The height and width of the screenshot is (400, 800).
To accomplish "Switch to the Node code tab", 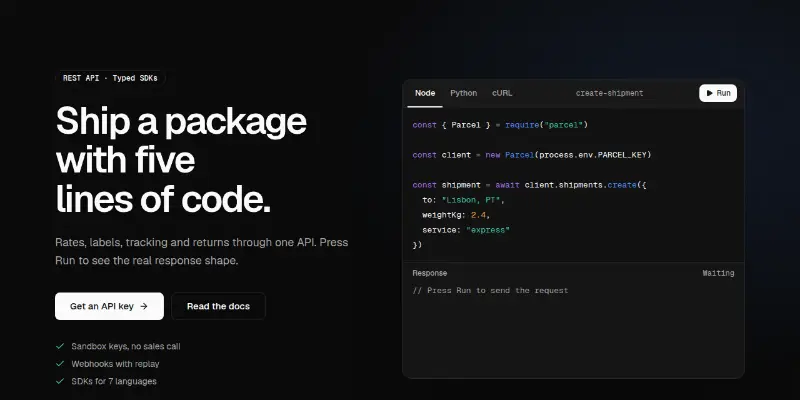I will (425, 93).
